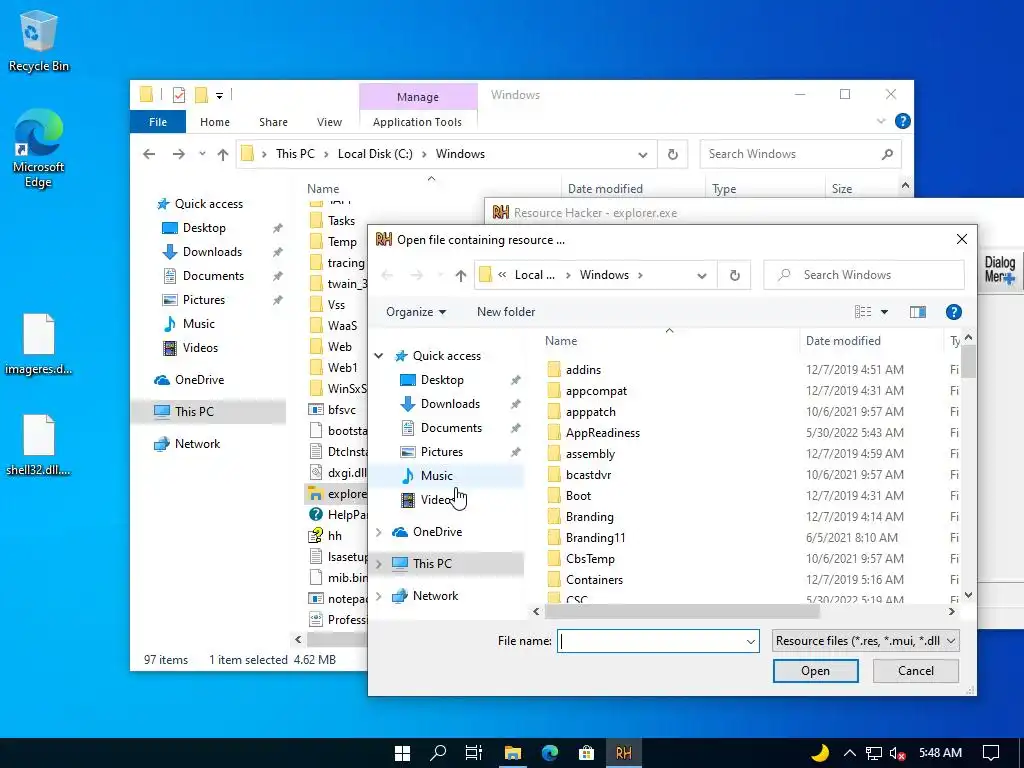This screenshot has width=1024, height=768.
Task: Click the back arrow in File Explorer window
Action: point(150,154)
